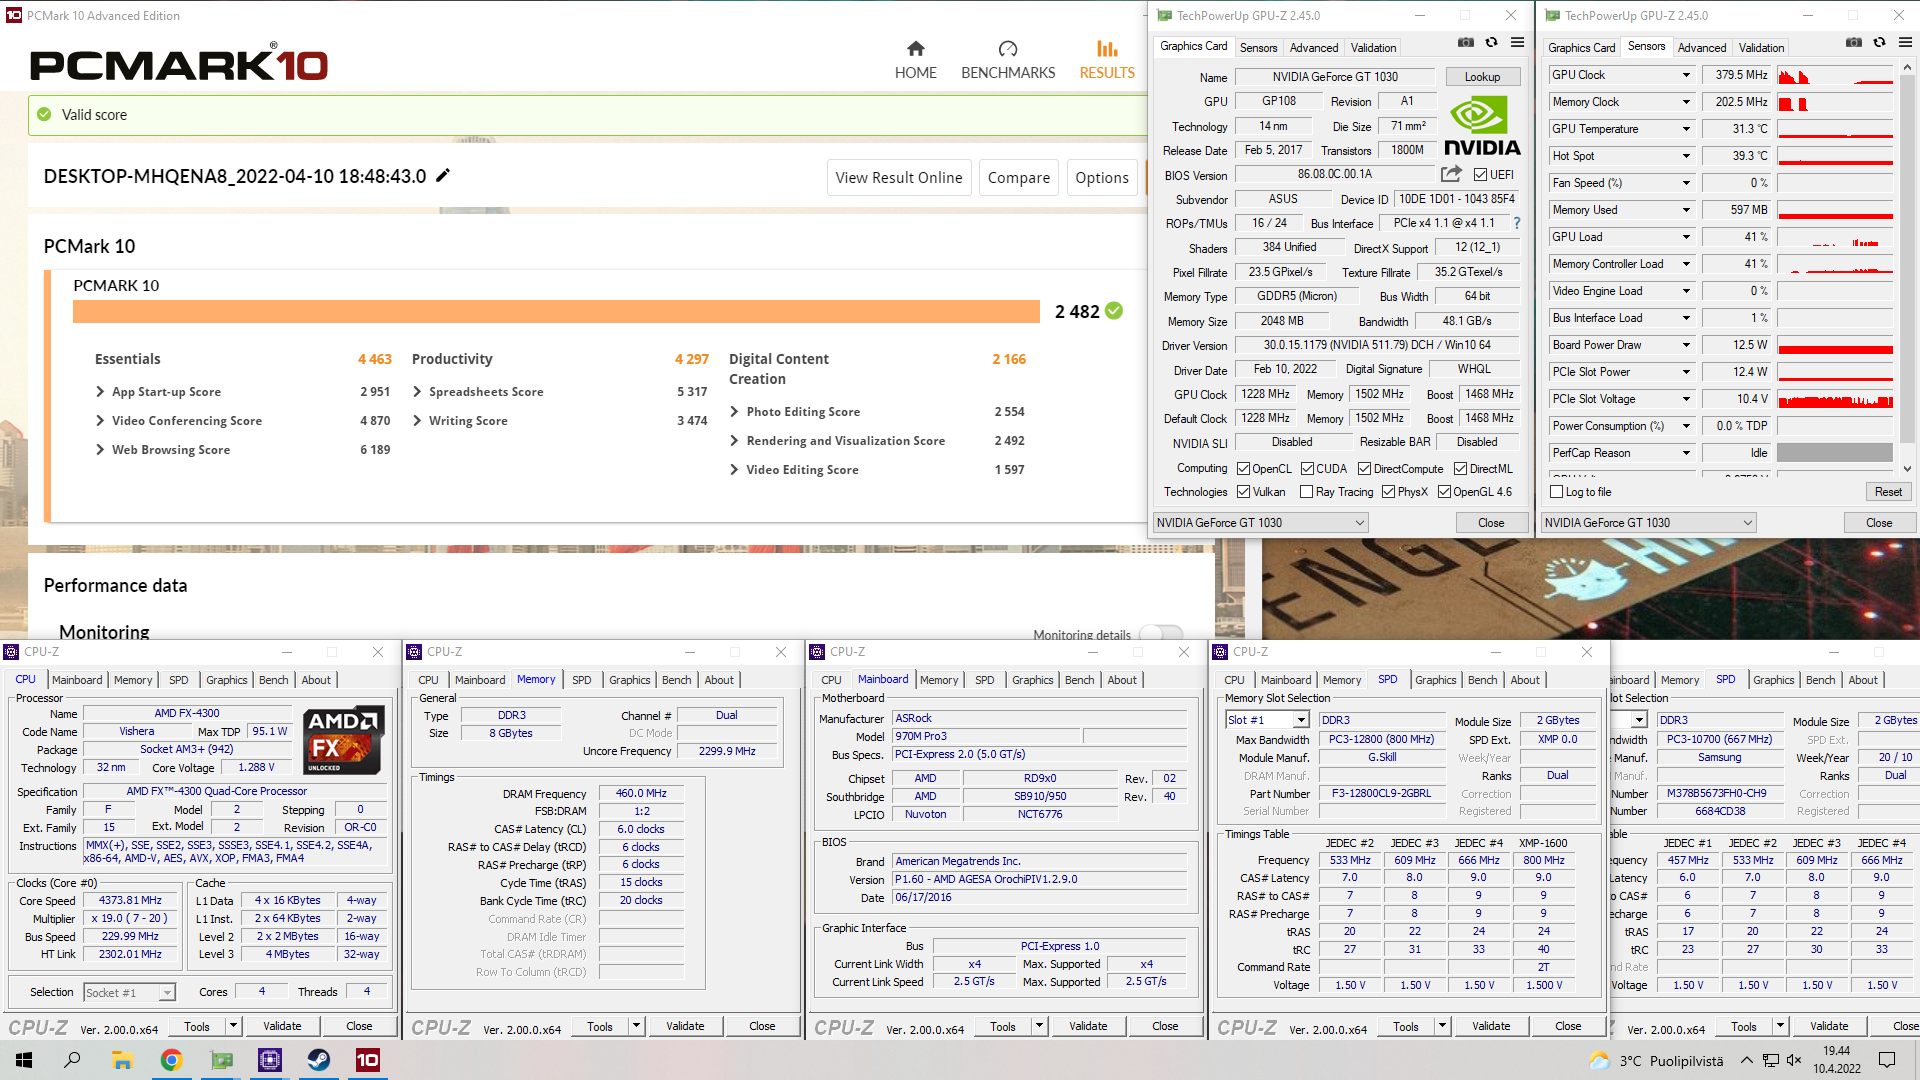1920x1080 pixels.
Task: Toggle the Vulkan checkbox in GPU-Z
Action: coord(1244,491)
